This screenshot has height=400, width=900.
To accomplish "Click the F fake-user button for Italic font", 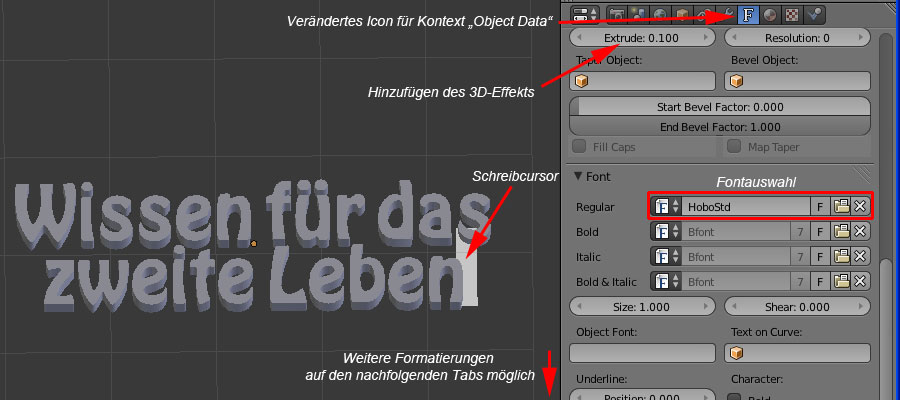I will click(x=820, y=257).
